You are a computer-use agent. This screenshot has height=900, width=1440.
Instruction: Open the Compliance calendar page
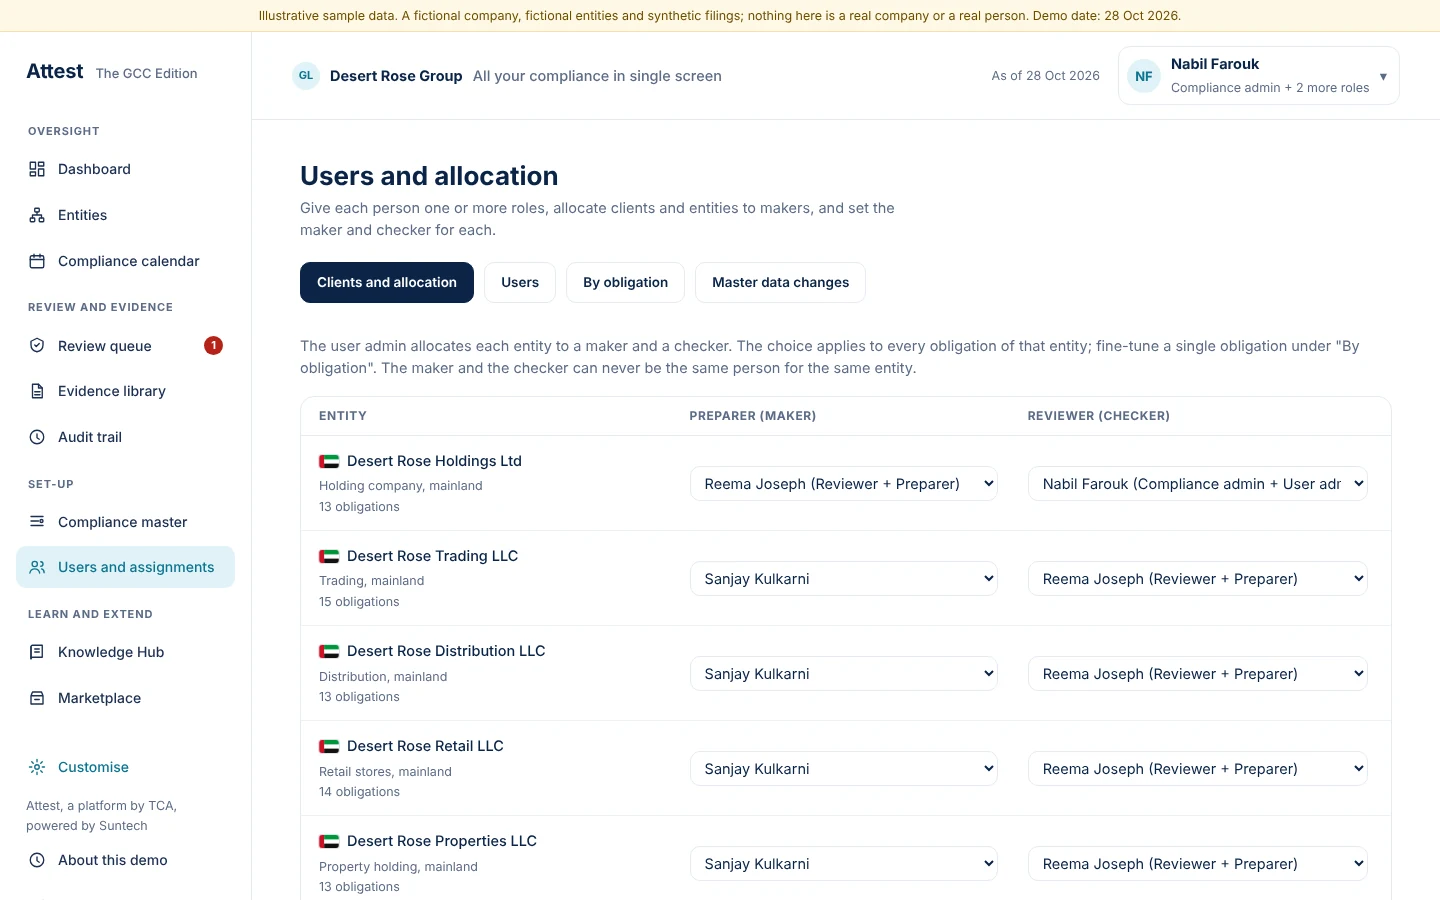125,261
